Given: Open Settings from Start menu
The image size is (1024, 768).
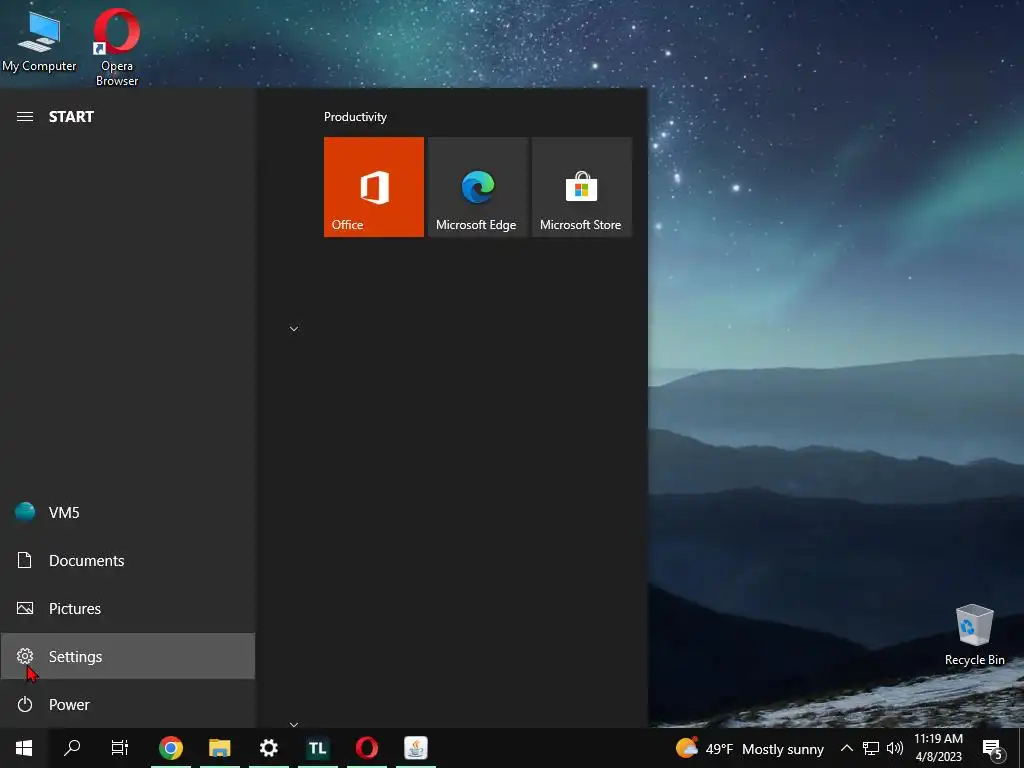Looking at the screenshot, I should [128, 656].
